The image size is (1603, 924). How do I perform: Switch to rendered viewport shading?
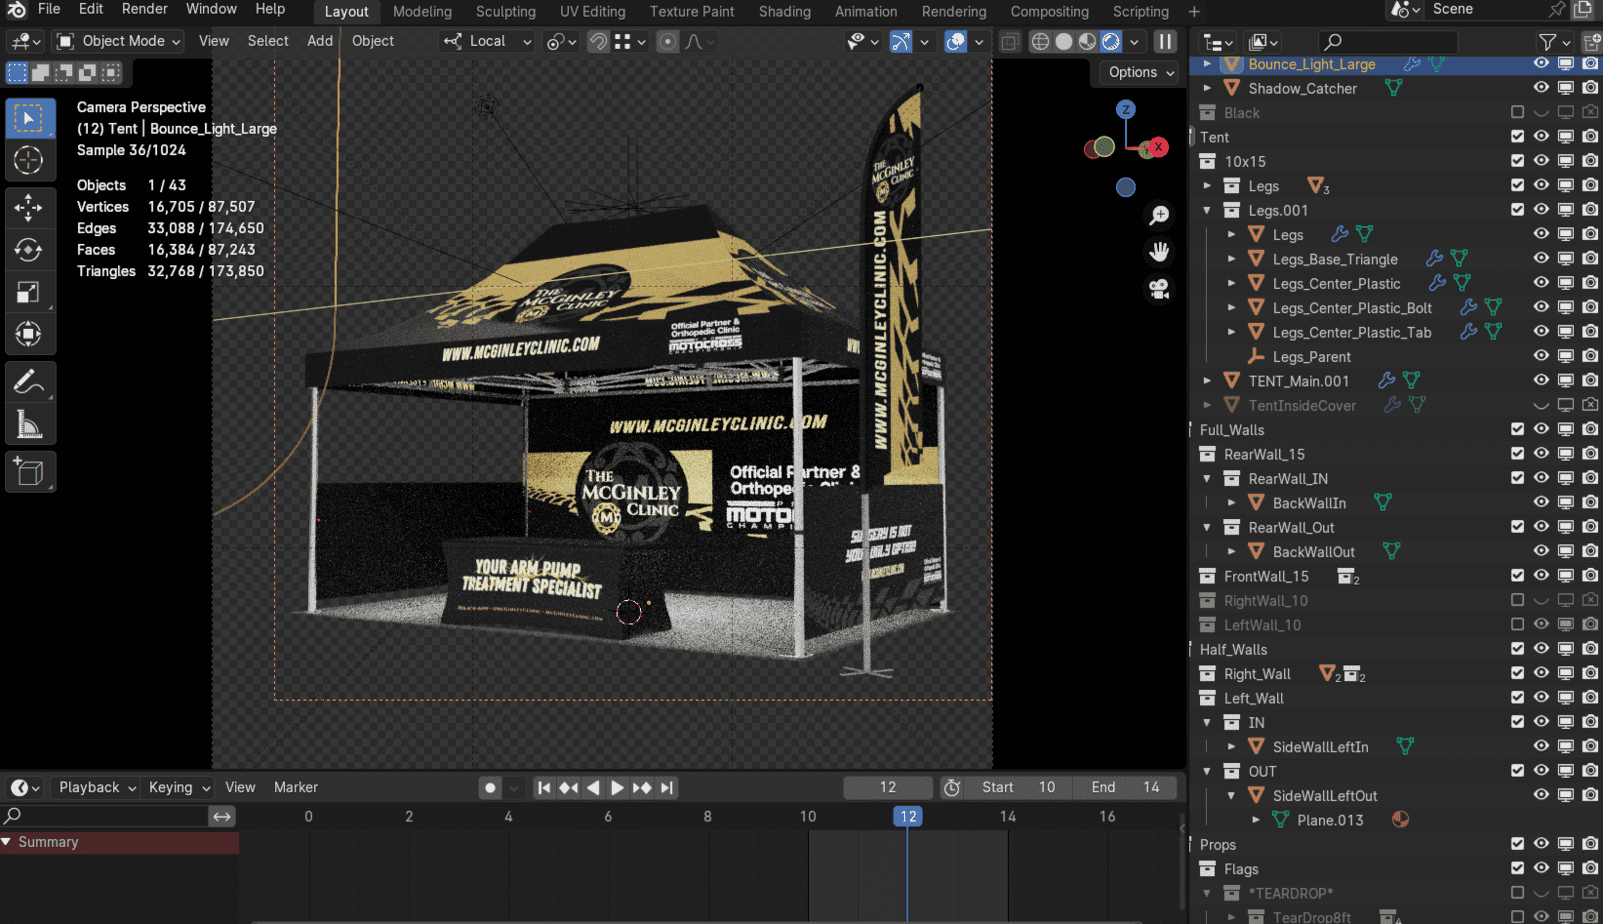tap(1111, 41)
